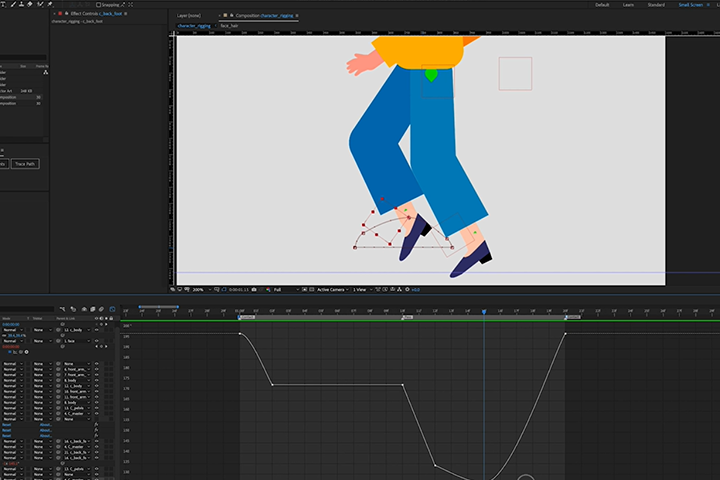The width and height of the screenshot is (720, 480).
Task: Open the Full resolution dropdown
Action: tap(286, 290)
